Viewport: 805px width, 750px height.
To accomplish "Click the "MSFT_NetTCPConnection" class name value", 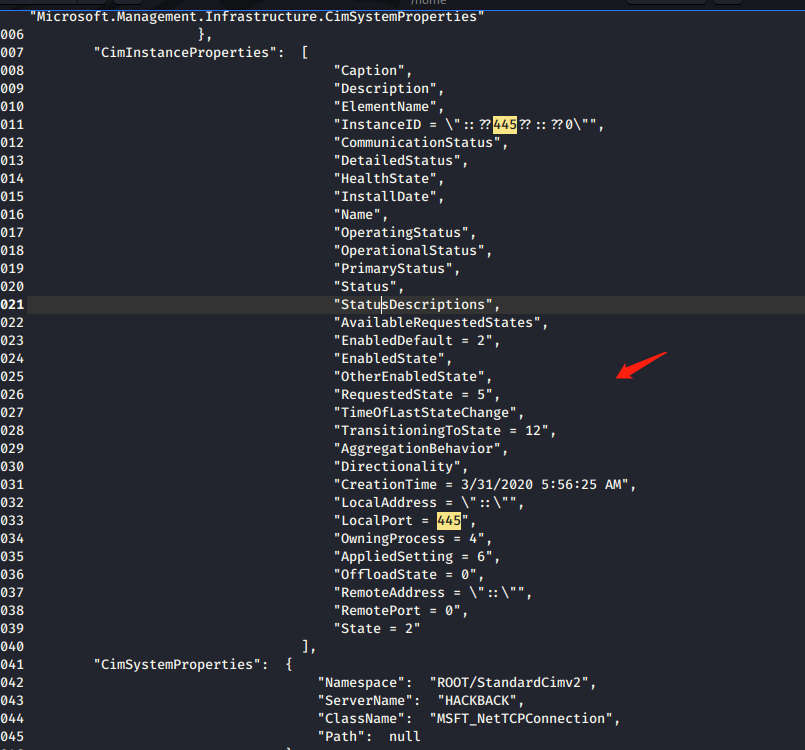I will coord(521,718).
